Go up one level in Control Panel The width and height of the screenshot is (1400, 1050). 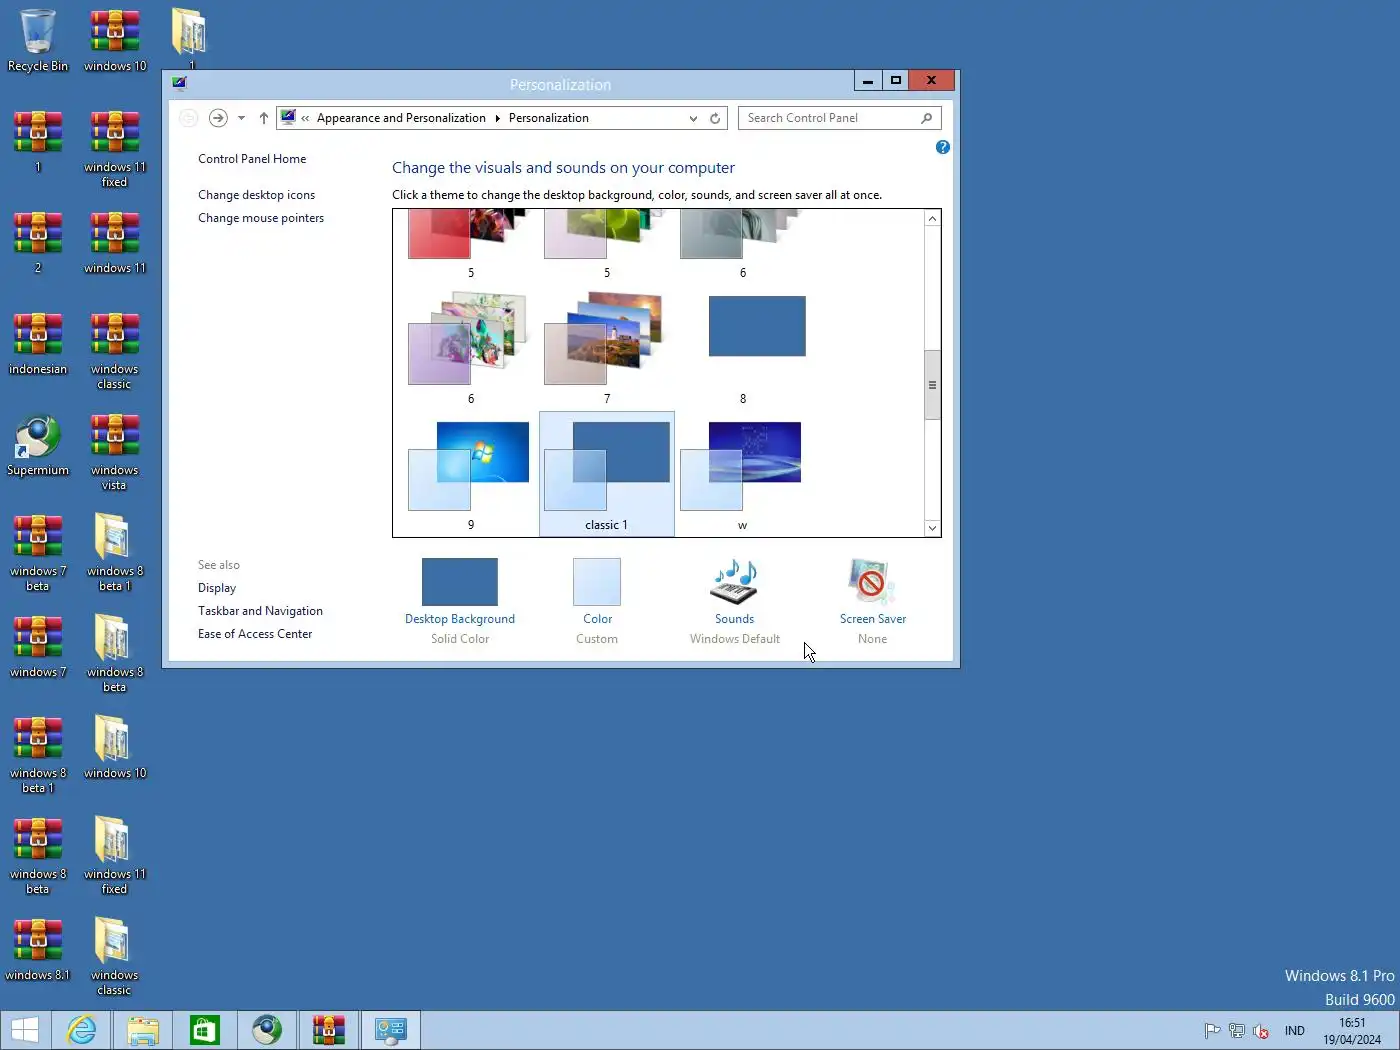click(264, 118)
